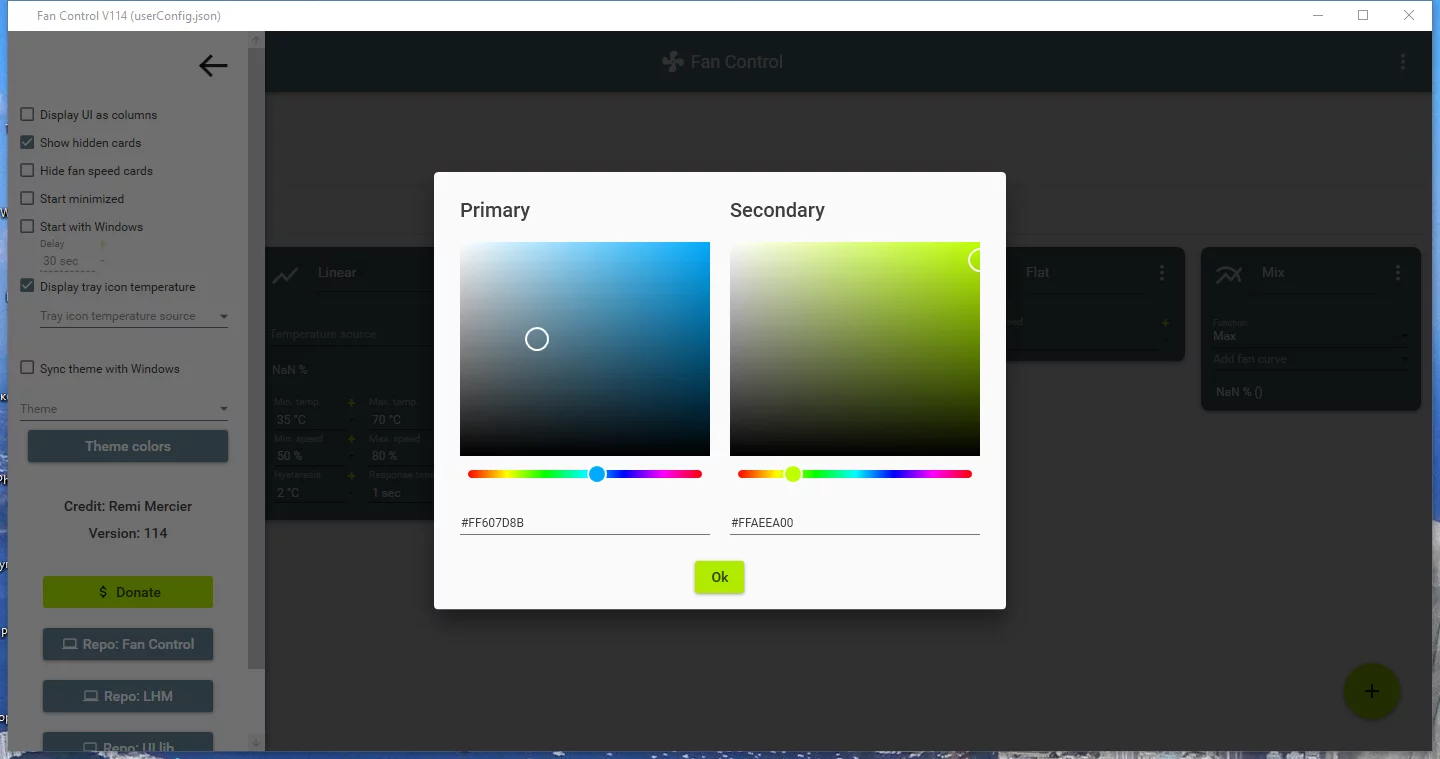
Task: Click the Linear curve card icon
Action: pyautogui.click(x=285, y=274)
